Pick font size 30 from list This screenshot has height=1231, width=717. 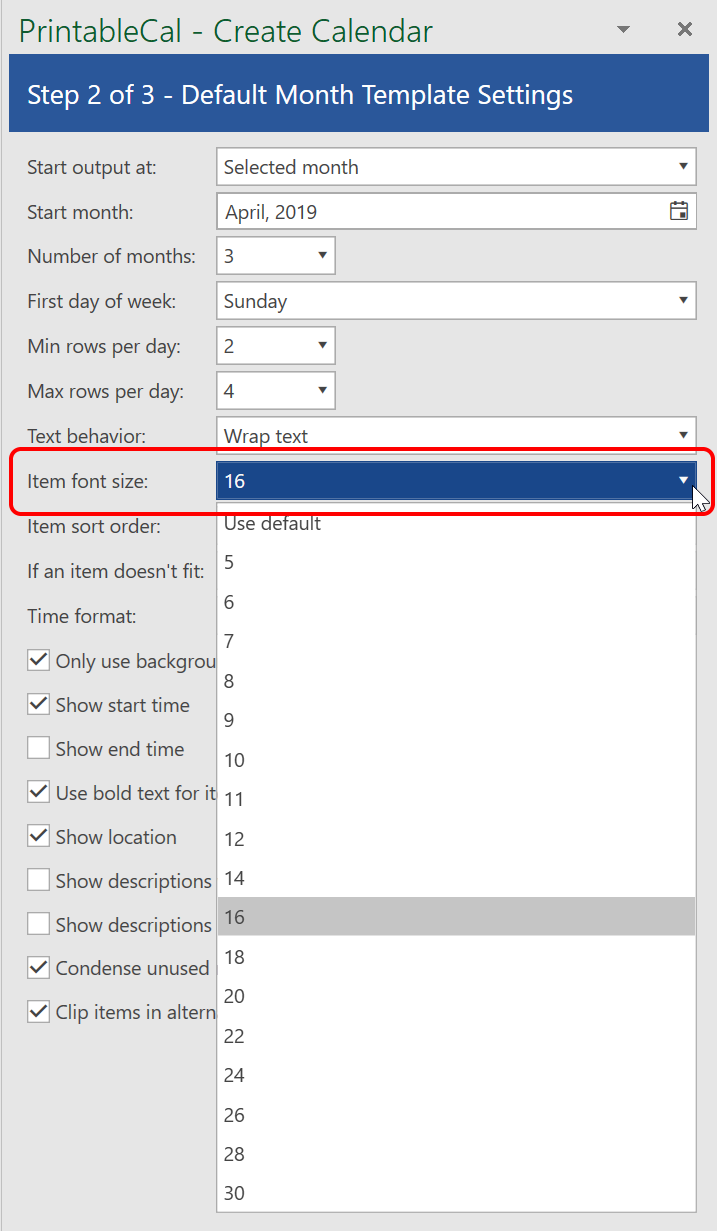pos(235,1193)
